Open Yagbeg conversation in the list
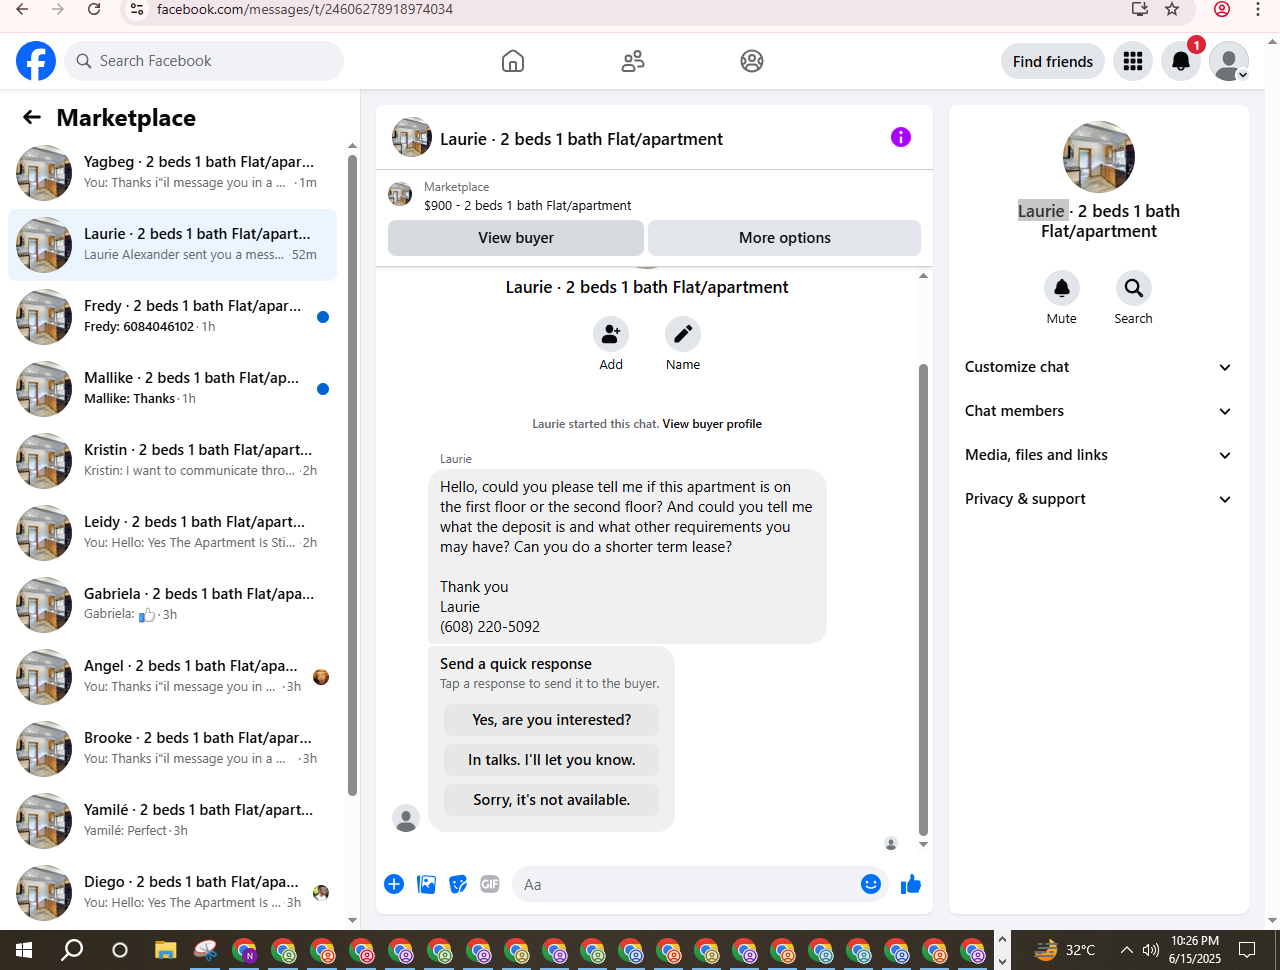This screenshot has width=1280, height=970. click(x=172, y=173)
